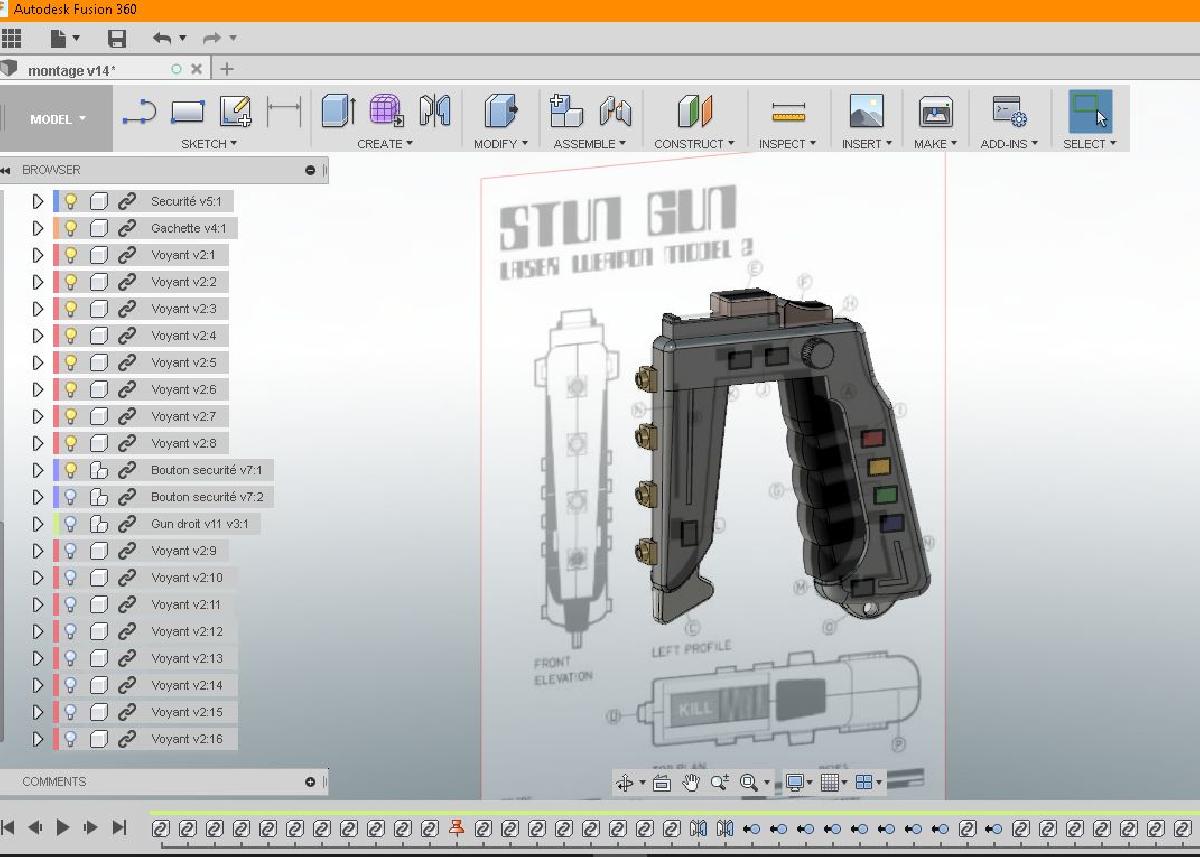Open the CREATE menu
Image resolution: width=1200 pixels, height=857 pixels.
click(x=385, y=144)
